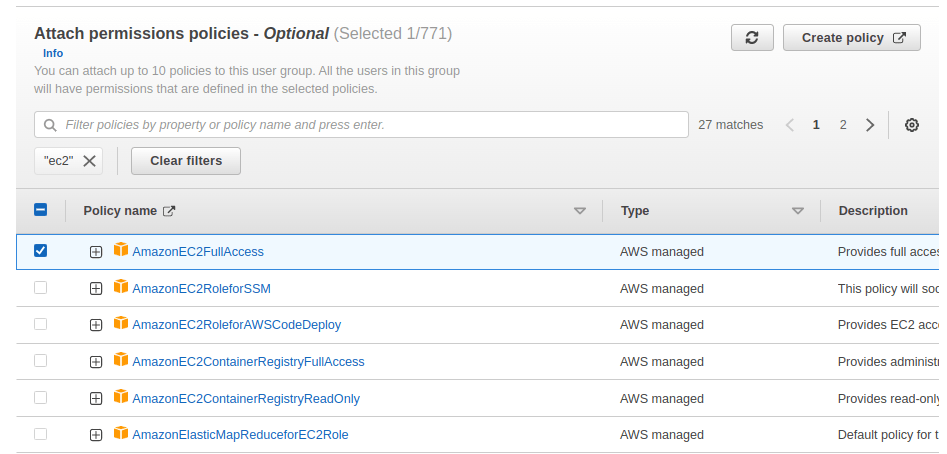This screenshot has height=454, width=947.
Task: Click the Create policy button
Action: pyautogui.click(x=852, y=37)
